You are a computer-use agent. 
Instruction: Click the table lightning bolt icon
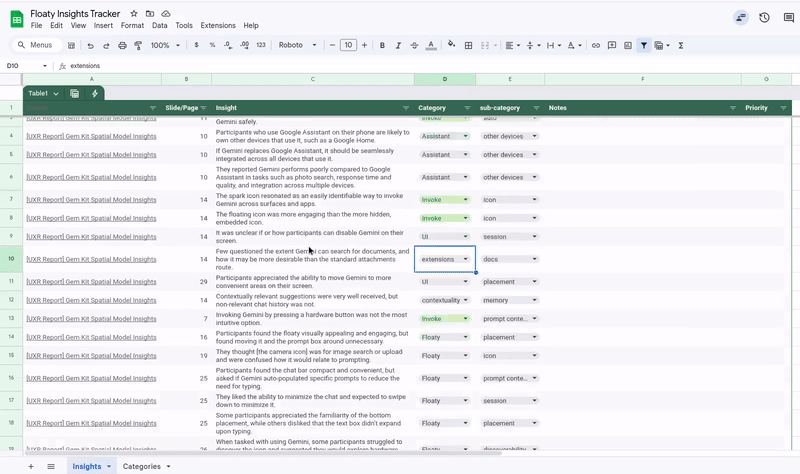(95, 93)
